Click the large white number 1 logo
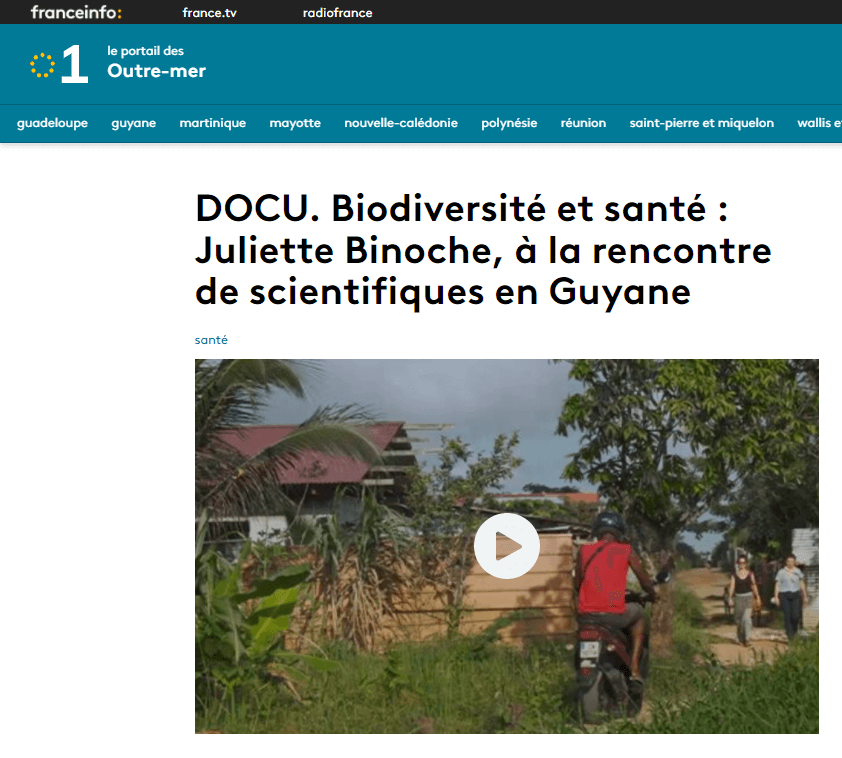This screenshot has width=842, height=758. click(74, 64)
